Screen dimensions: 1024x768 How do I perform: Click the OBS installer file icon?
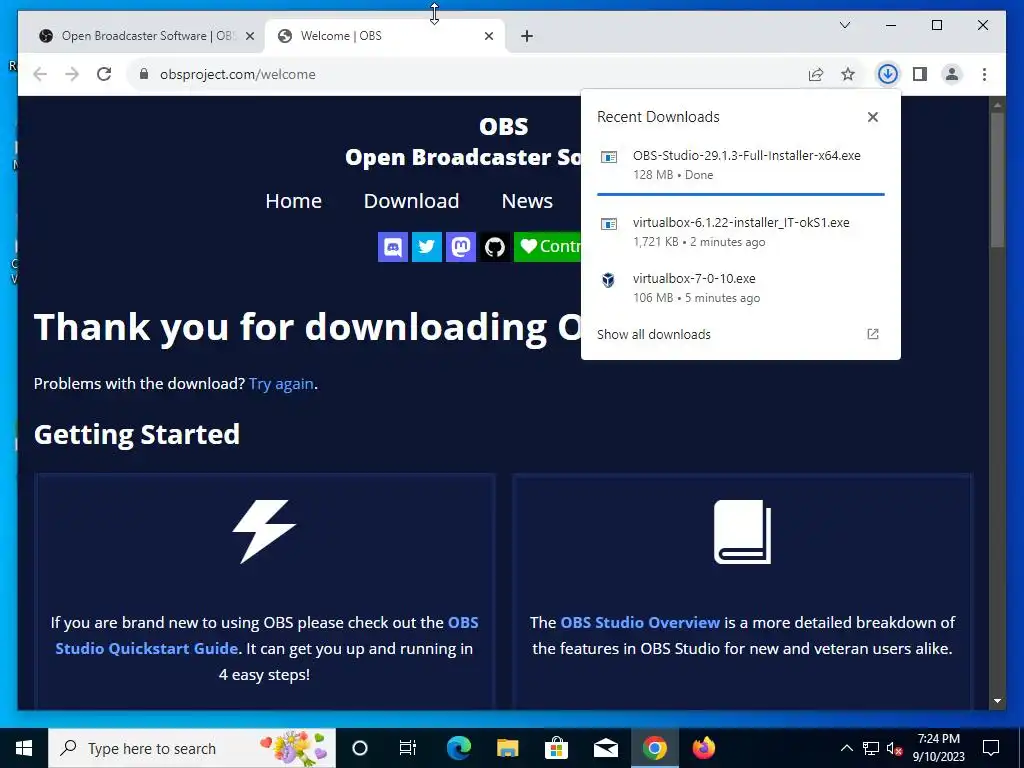point(609,157)
